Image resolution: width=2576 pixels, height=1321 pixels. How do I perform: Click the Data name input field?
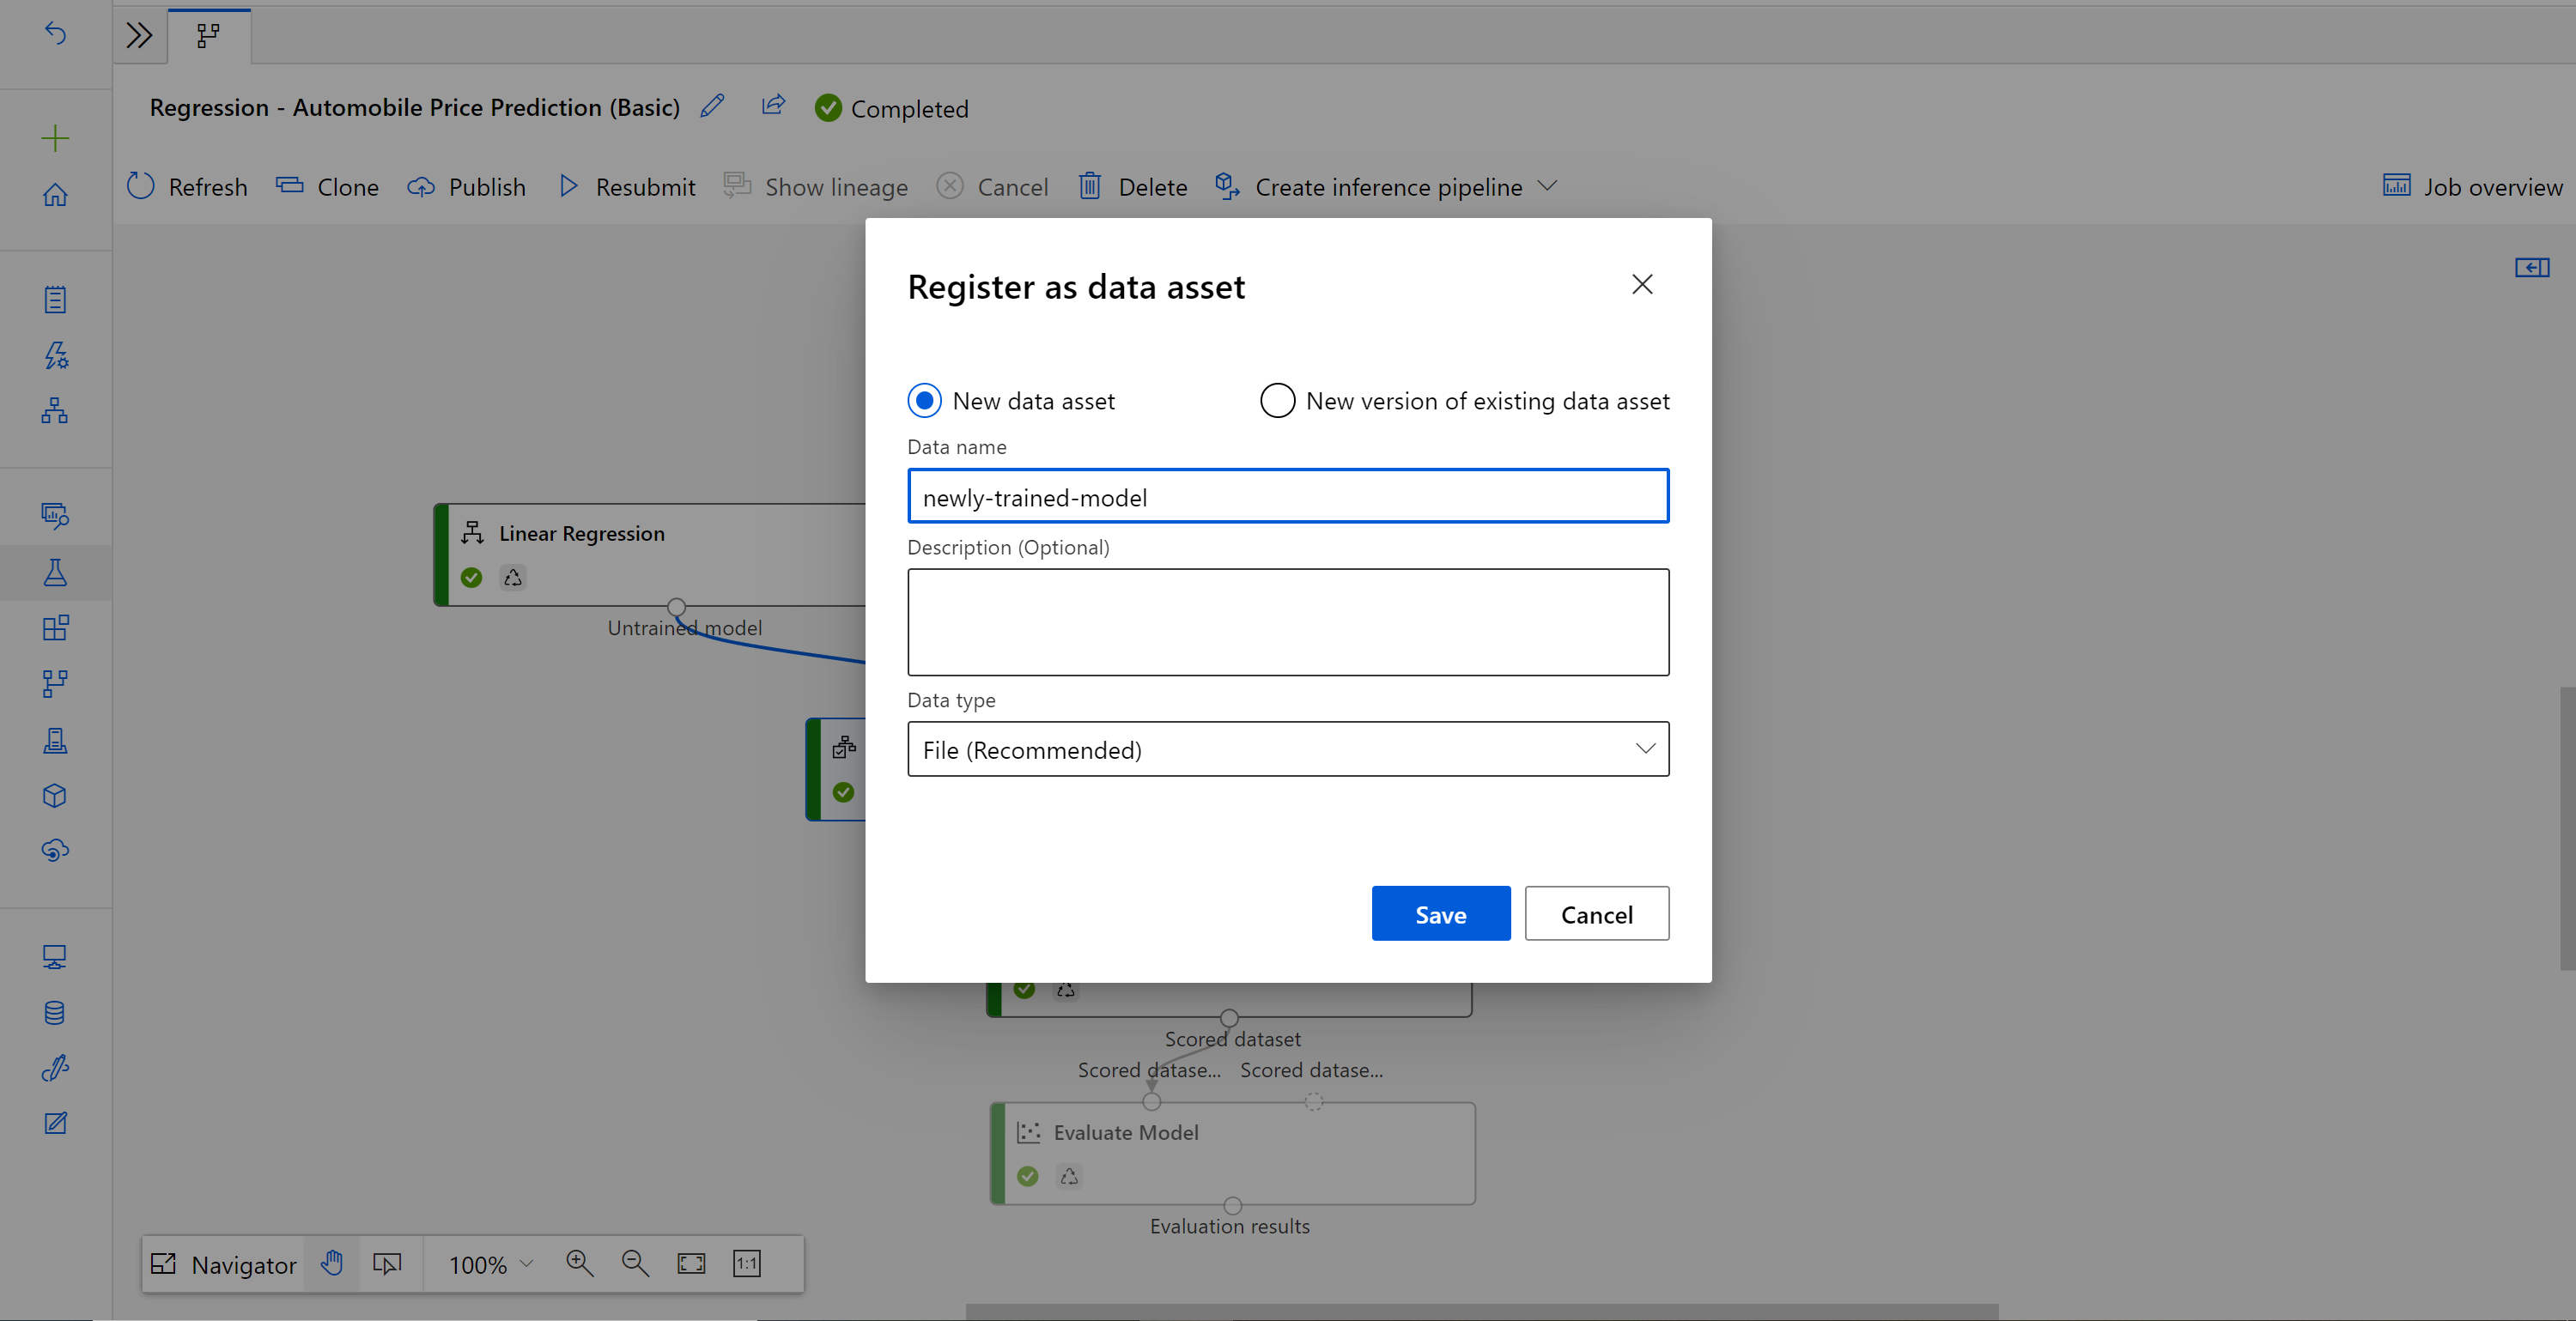[1287, 495]
